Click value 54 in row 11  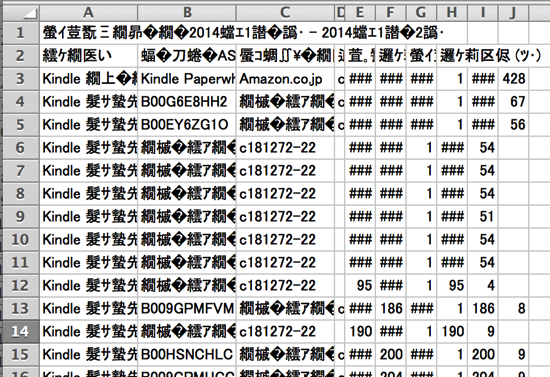click(x=483, y=262)
